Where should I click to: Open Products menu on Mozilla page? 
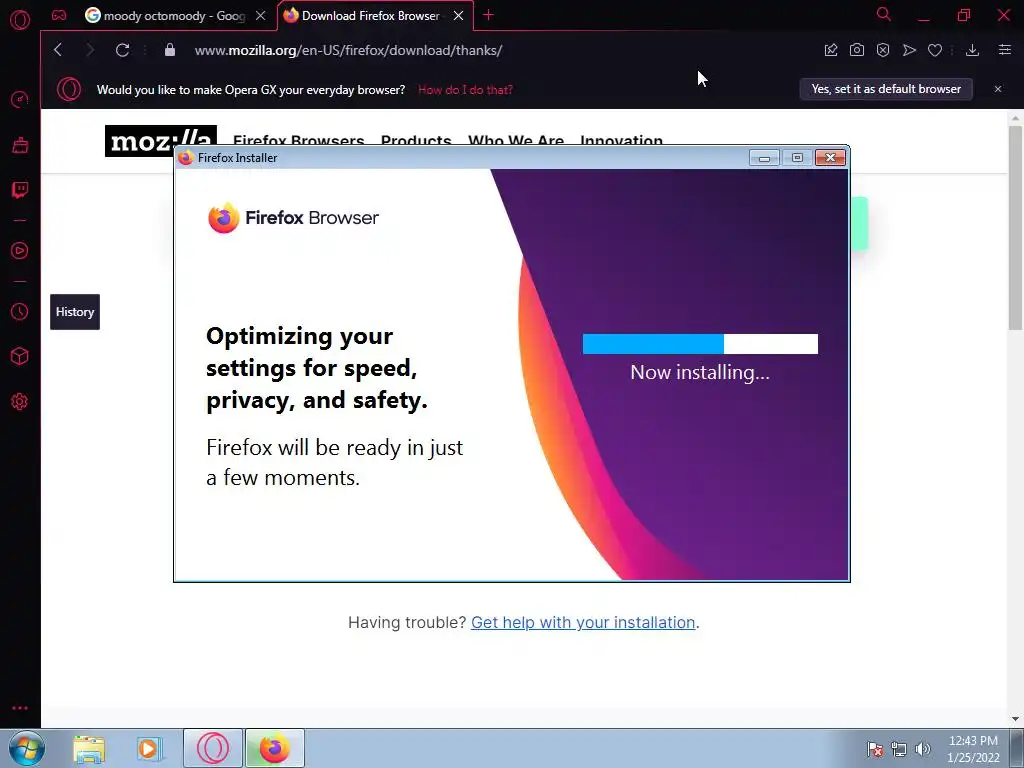click(416, 140)
